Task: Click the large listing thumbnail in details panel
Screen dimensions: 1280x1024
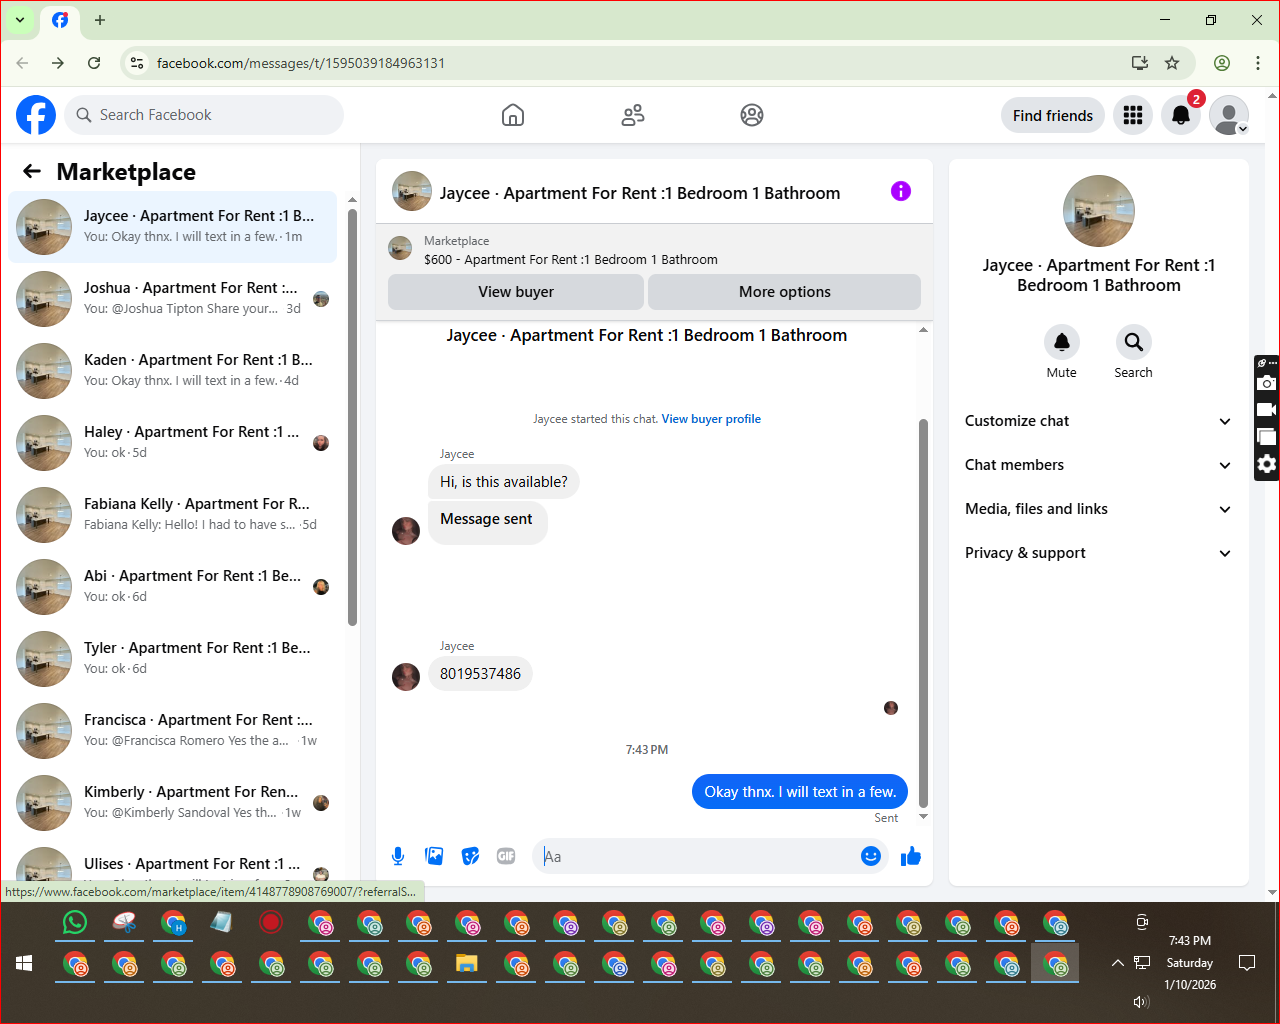Action: point(1099,211)
